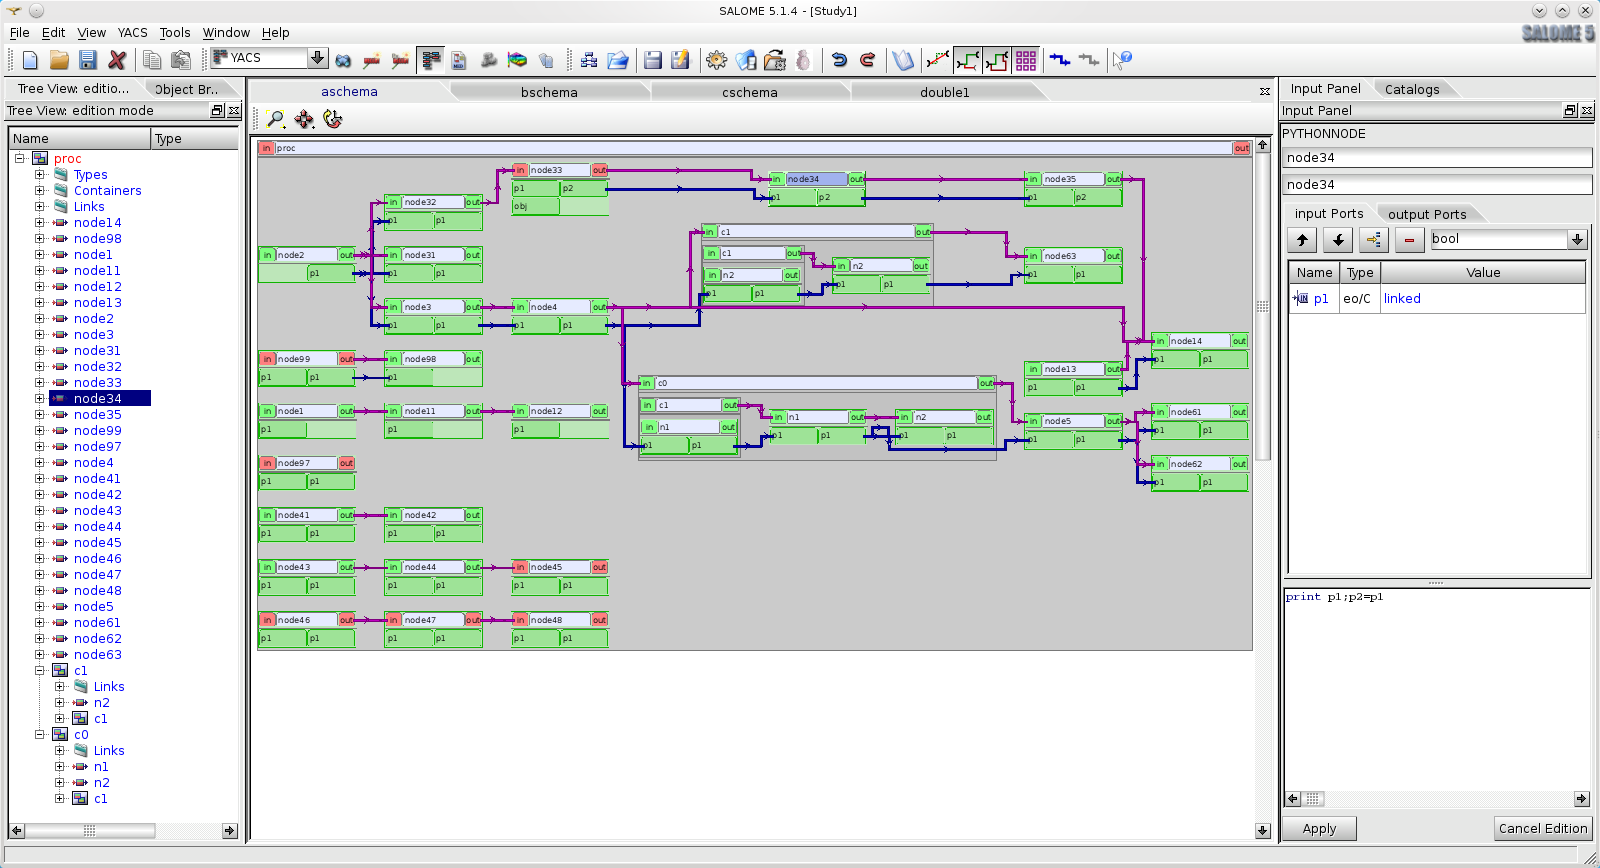The width and height of the screenshot is (1600, 868).
Task: Collapse the c0 bloc in tree
Action: click(40, 735)
